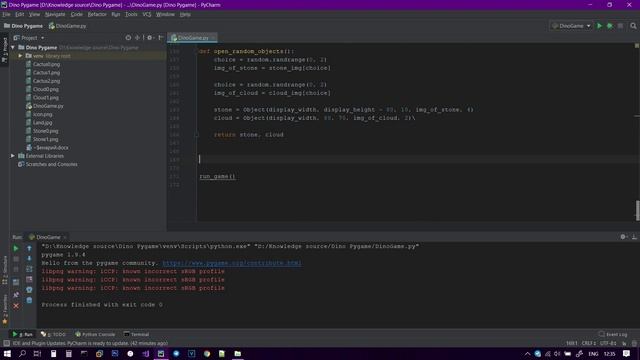Hide the Project panel with hide icon
The image size is (640, 360).
click(161, 38)
